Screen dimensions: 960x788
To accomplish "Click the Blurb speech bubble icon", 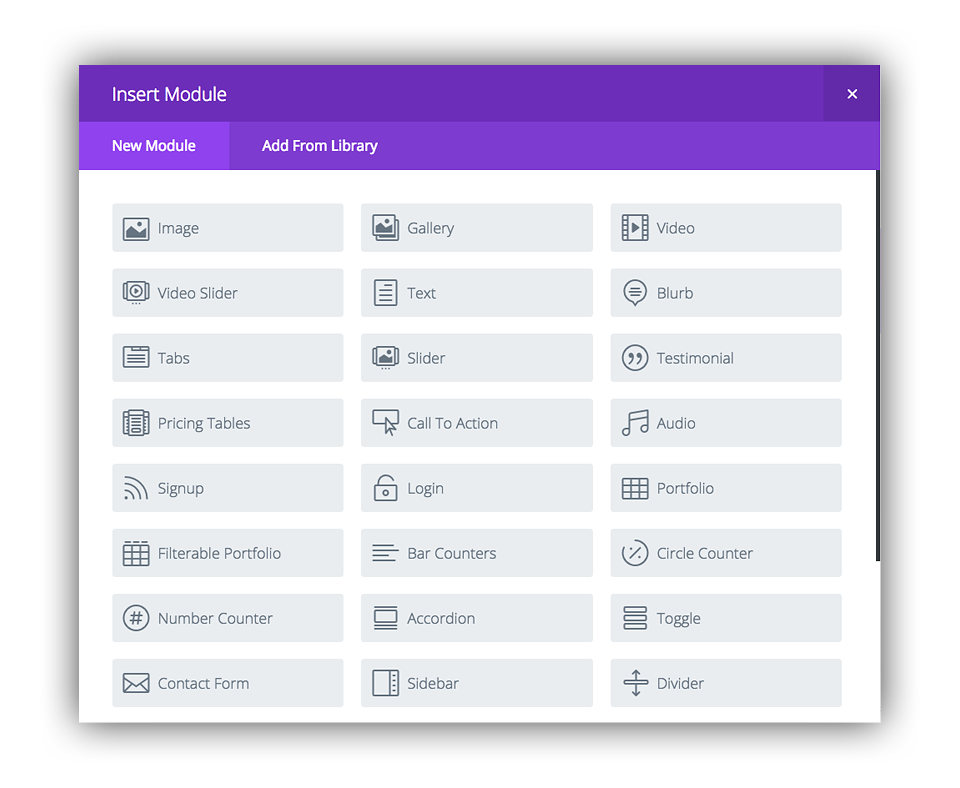I will coord(635,293).
